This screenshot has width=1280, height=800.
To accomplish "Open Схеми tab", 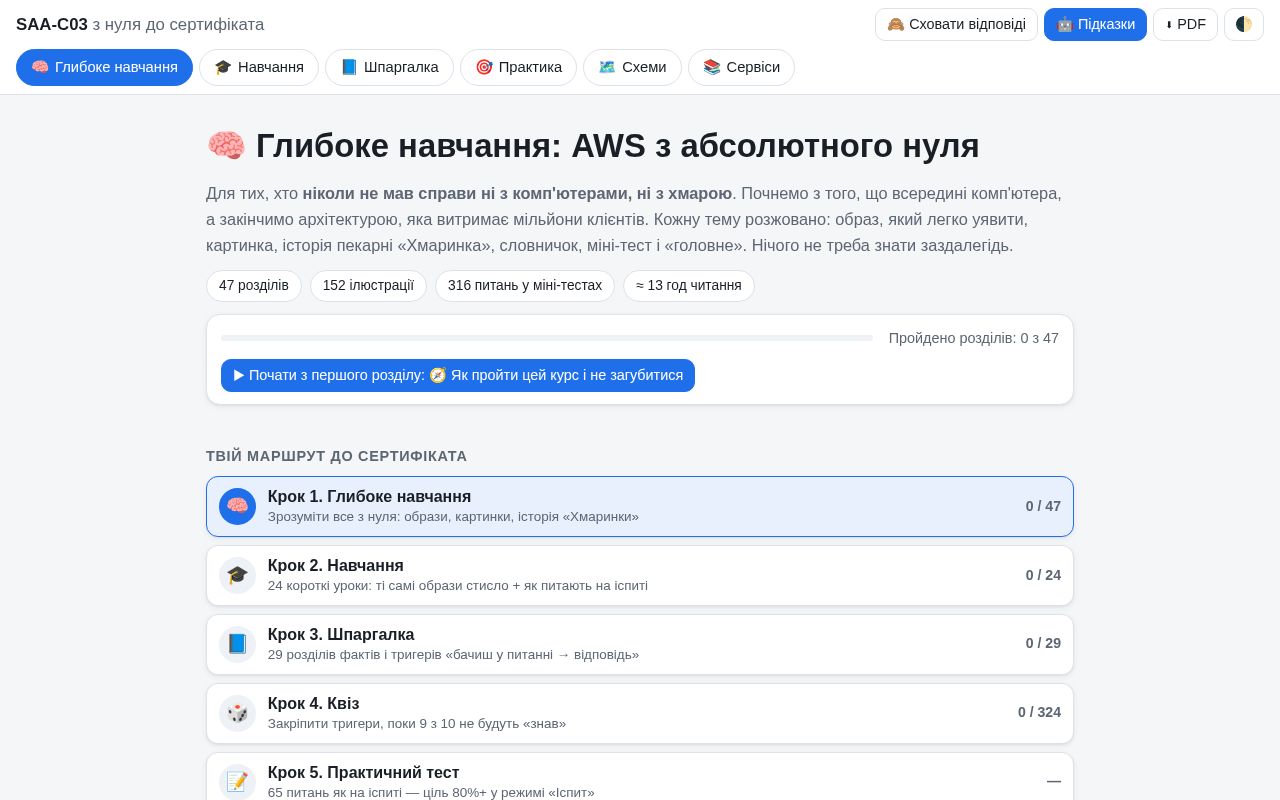I will pos(632,67).
